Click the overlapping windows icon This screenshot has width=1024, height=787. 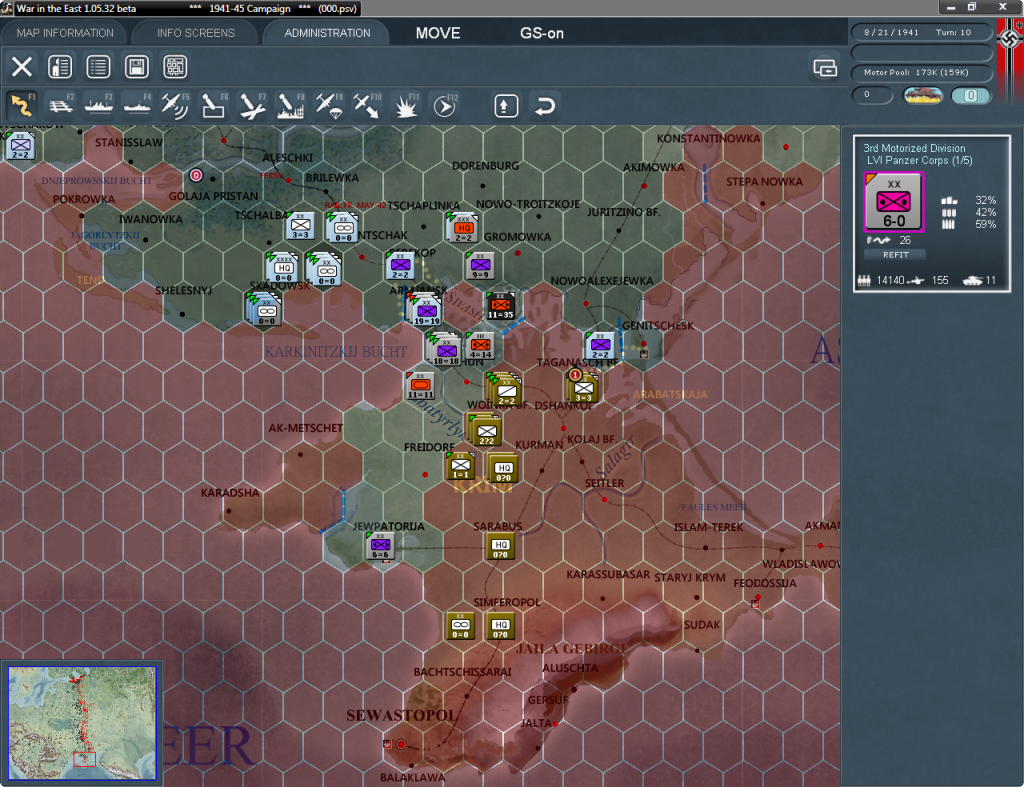click(x=825, y=67)
